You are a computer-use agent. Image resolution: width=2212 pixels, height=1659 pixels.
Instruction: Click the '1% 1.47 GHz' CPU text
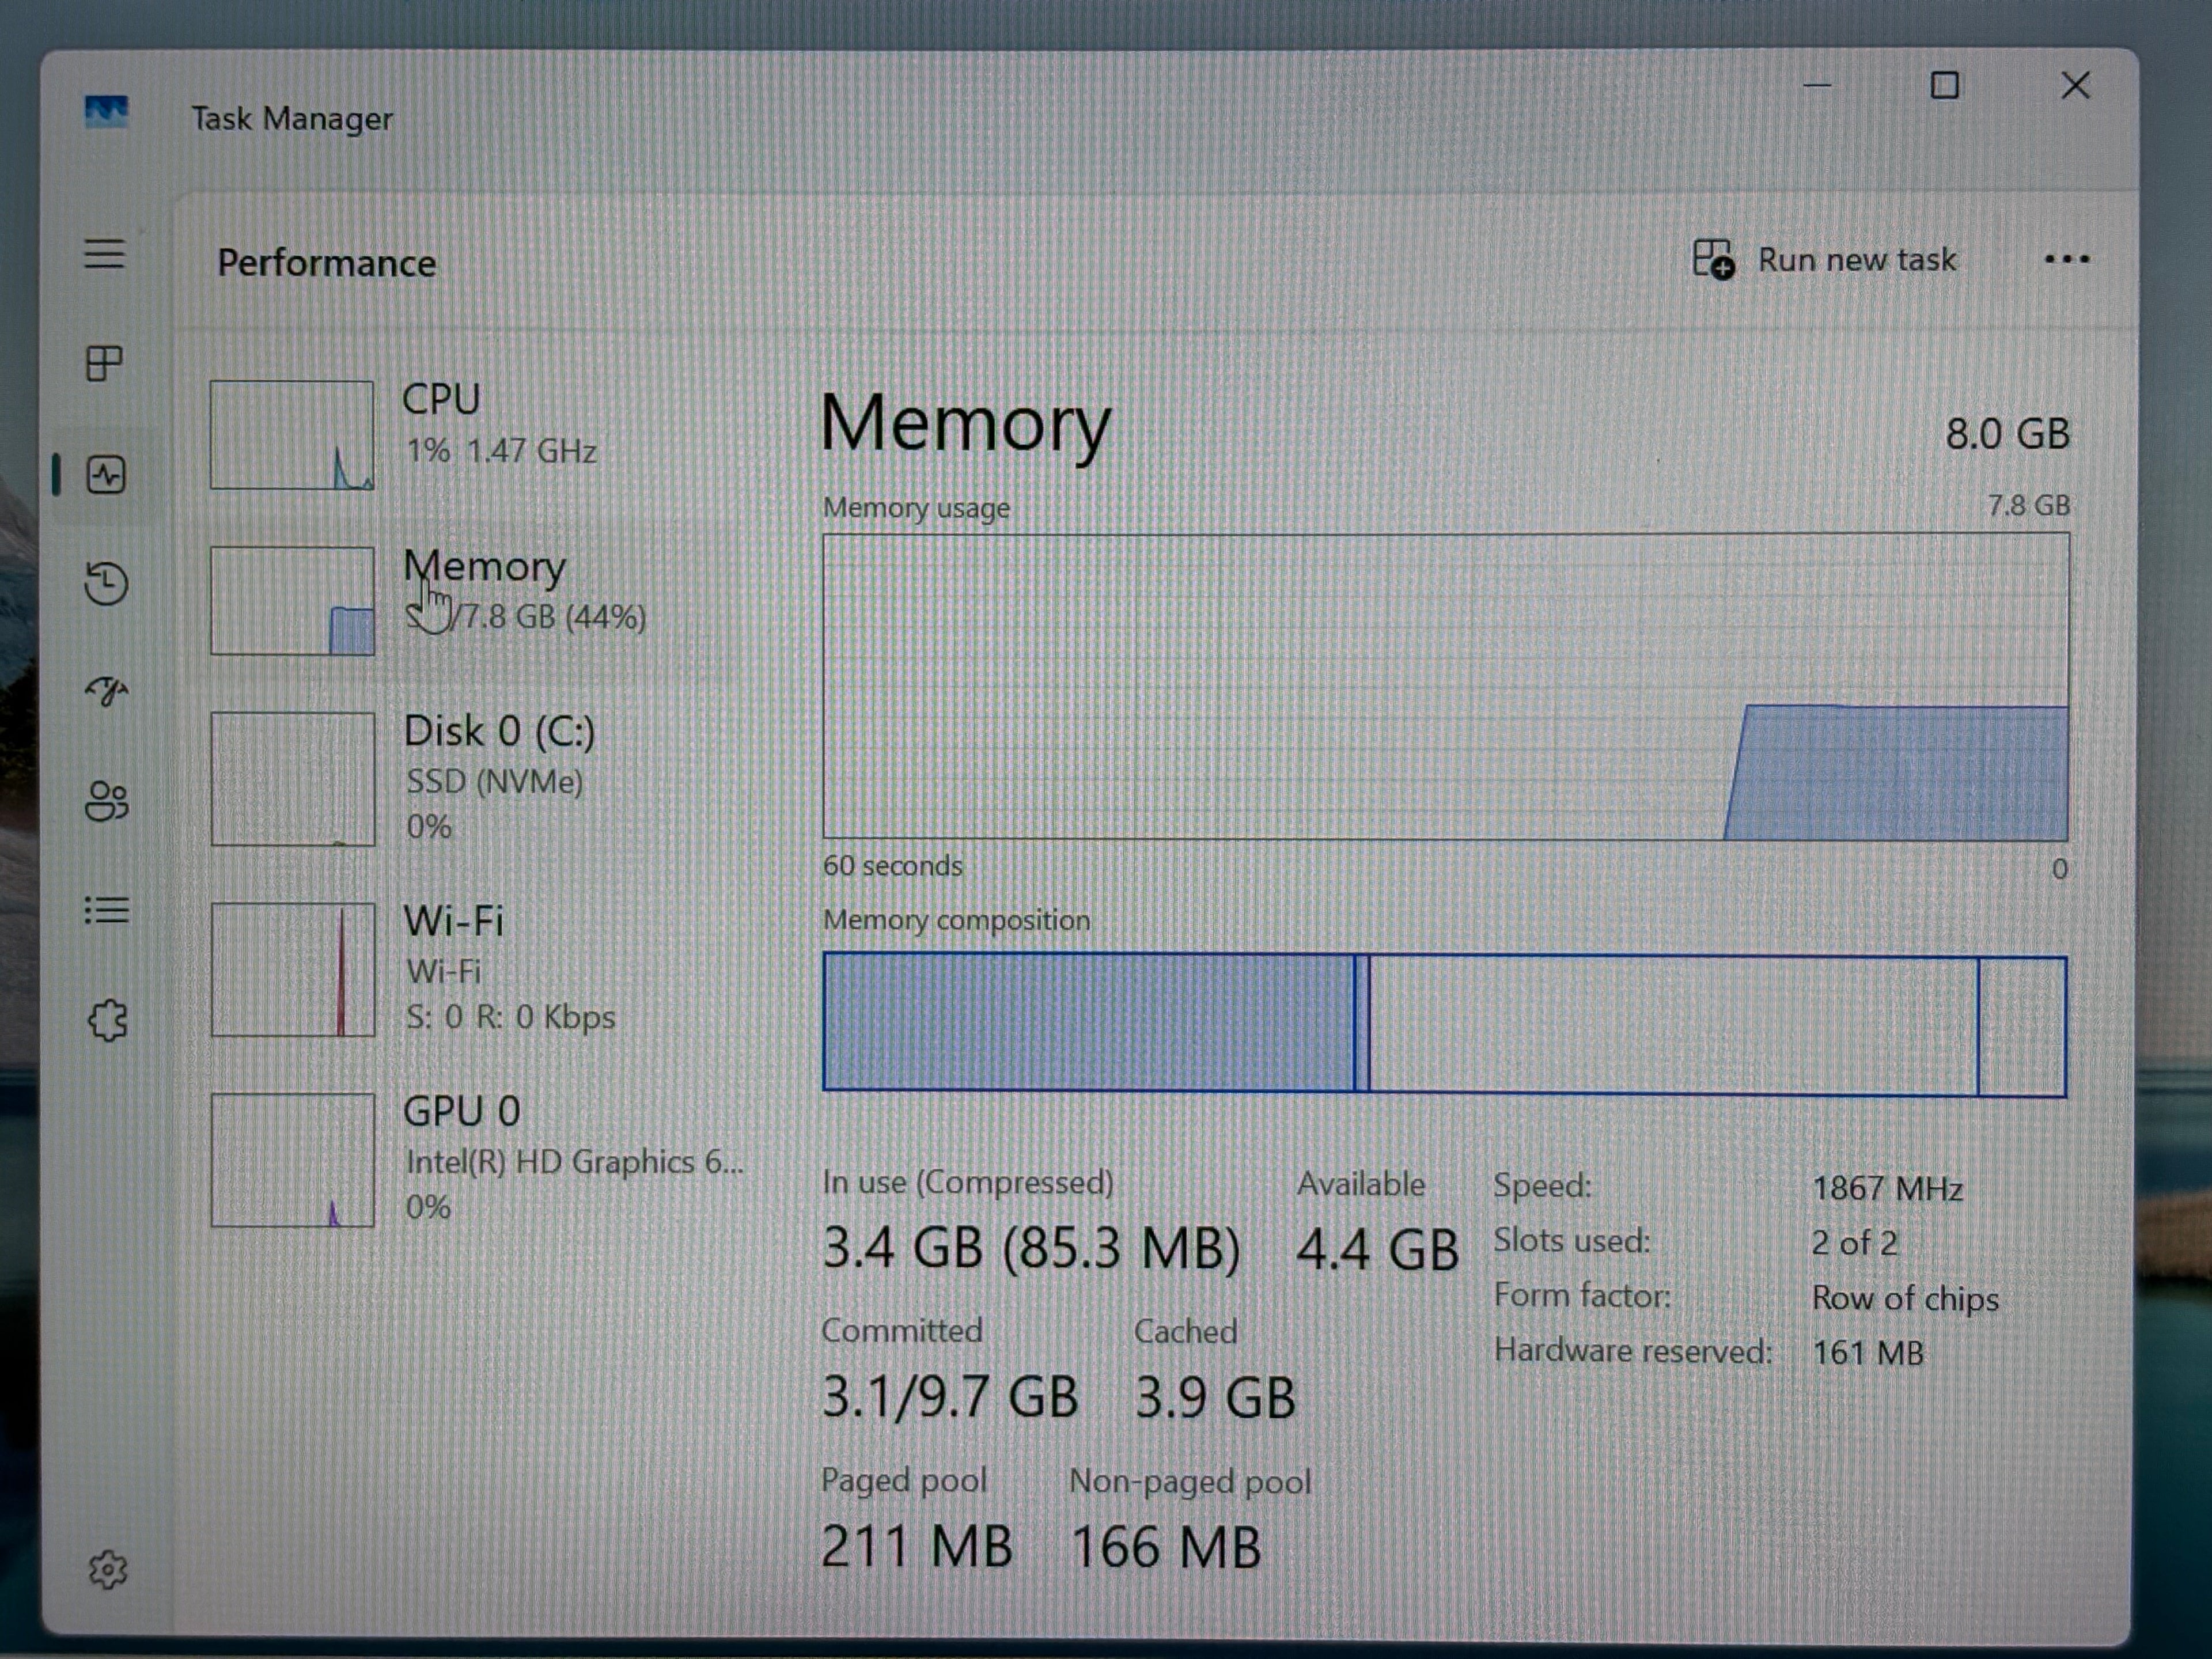tap(501, 451)
